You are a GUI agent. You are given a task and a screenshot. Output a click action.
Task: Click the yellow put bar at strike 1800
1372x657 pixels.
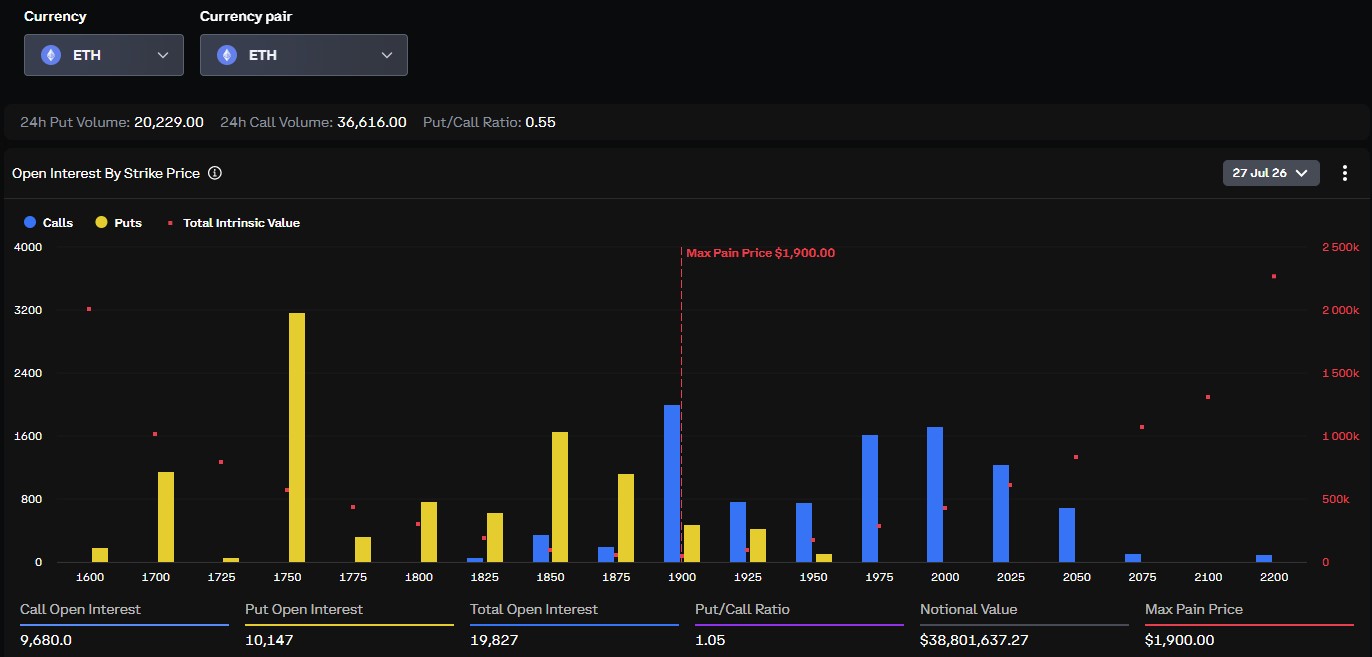[429, 532]
